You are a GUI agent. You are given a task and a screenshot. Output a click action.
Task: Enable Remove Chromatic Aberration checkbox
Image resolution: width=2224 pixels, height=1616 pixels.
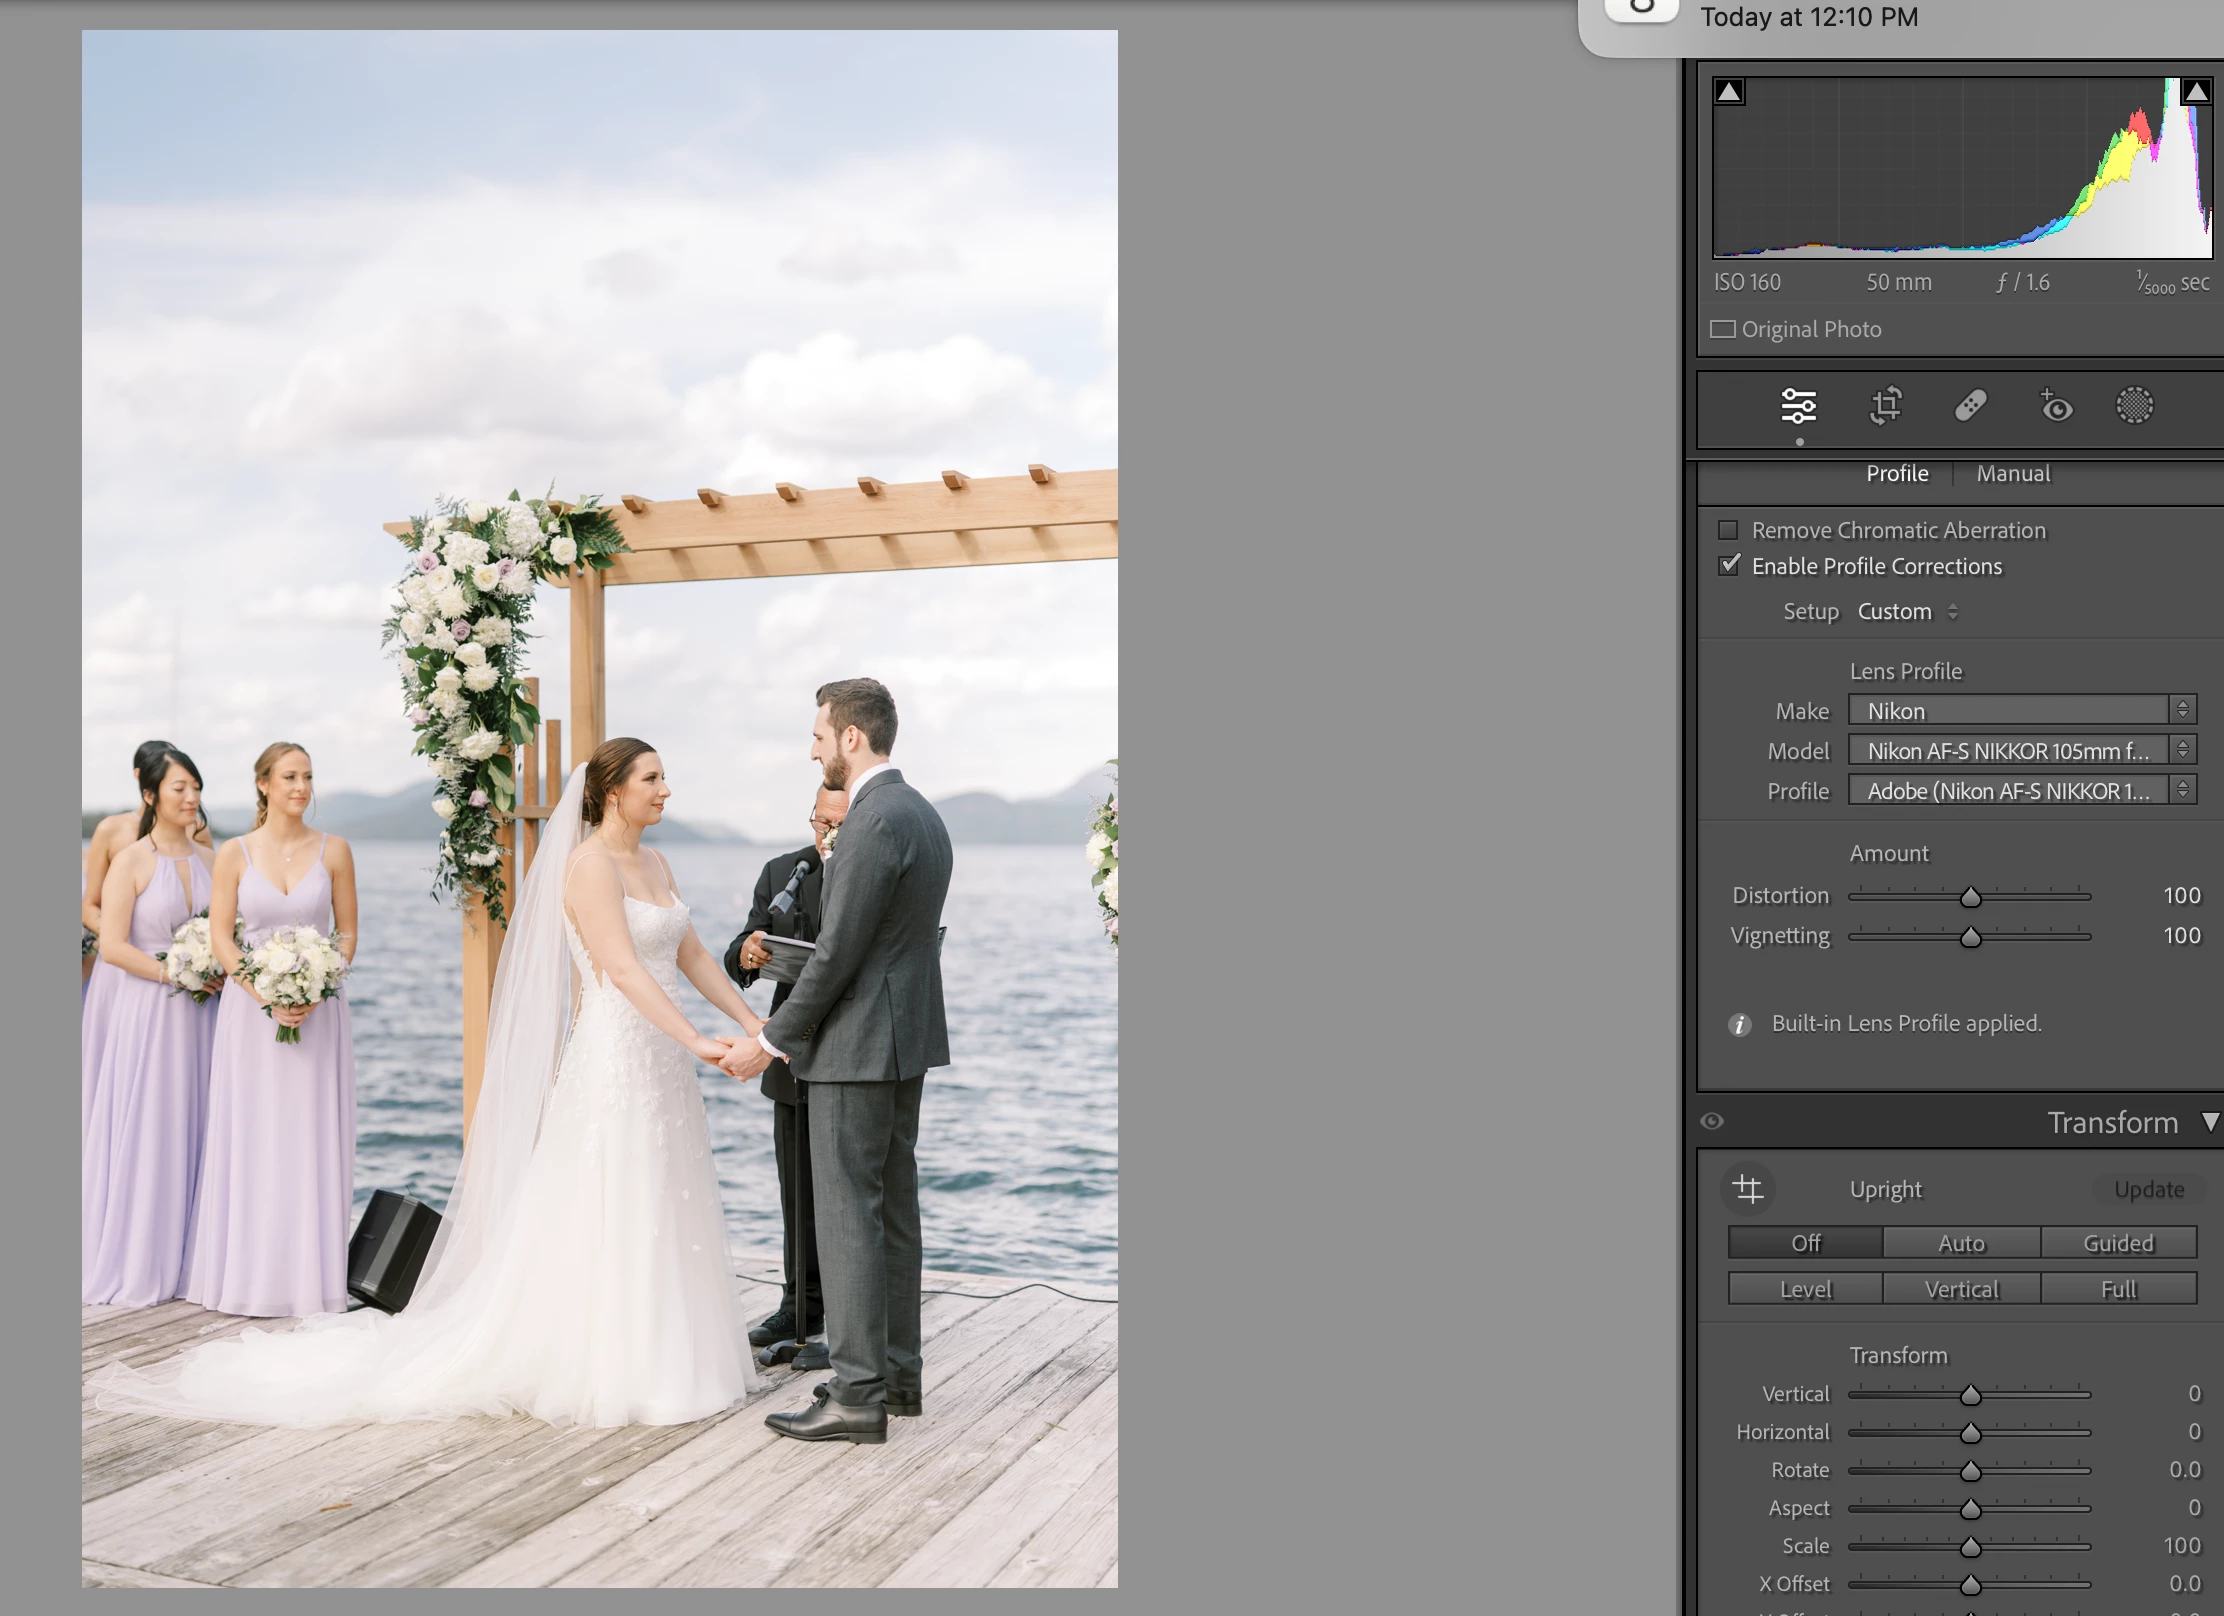pos(1728,530)
